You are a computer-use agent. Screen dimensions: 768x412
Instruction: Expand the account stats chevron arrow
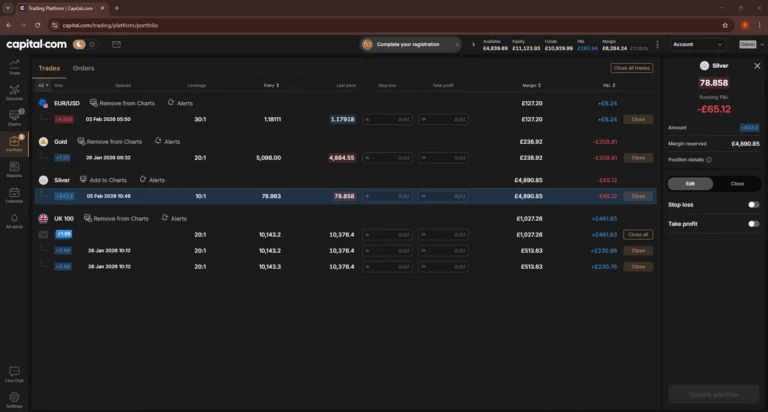tap(473, 45)
